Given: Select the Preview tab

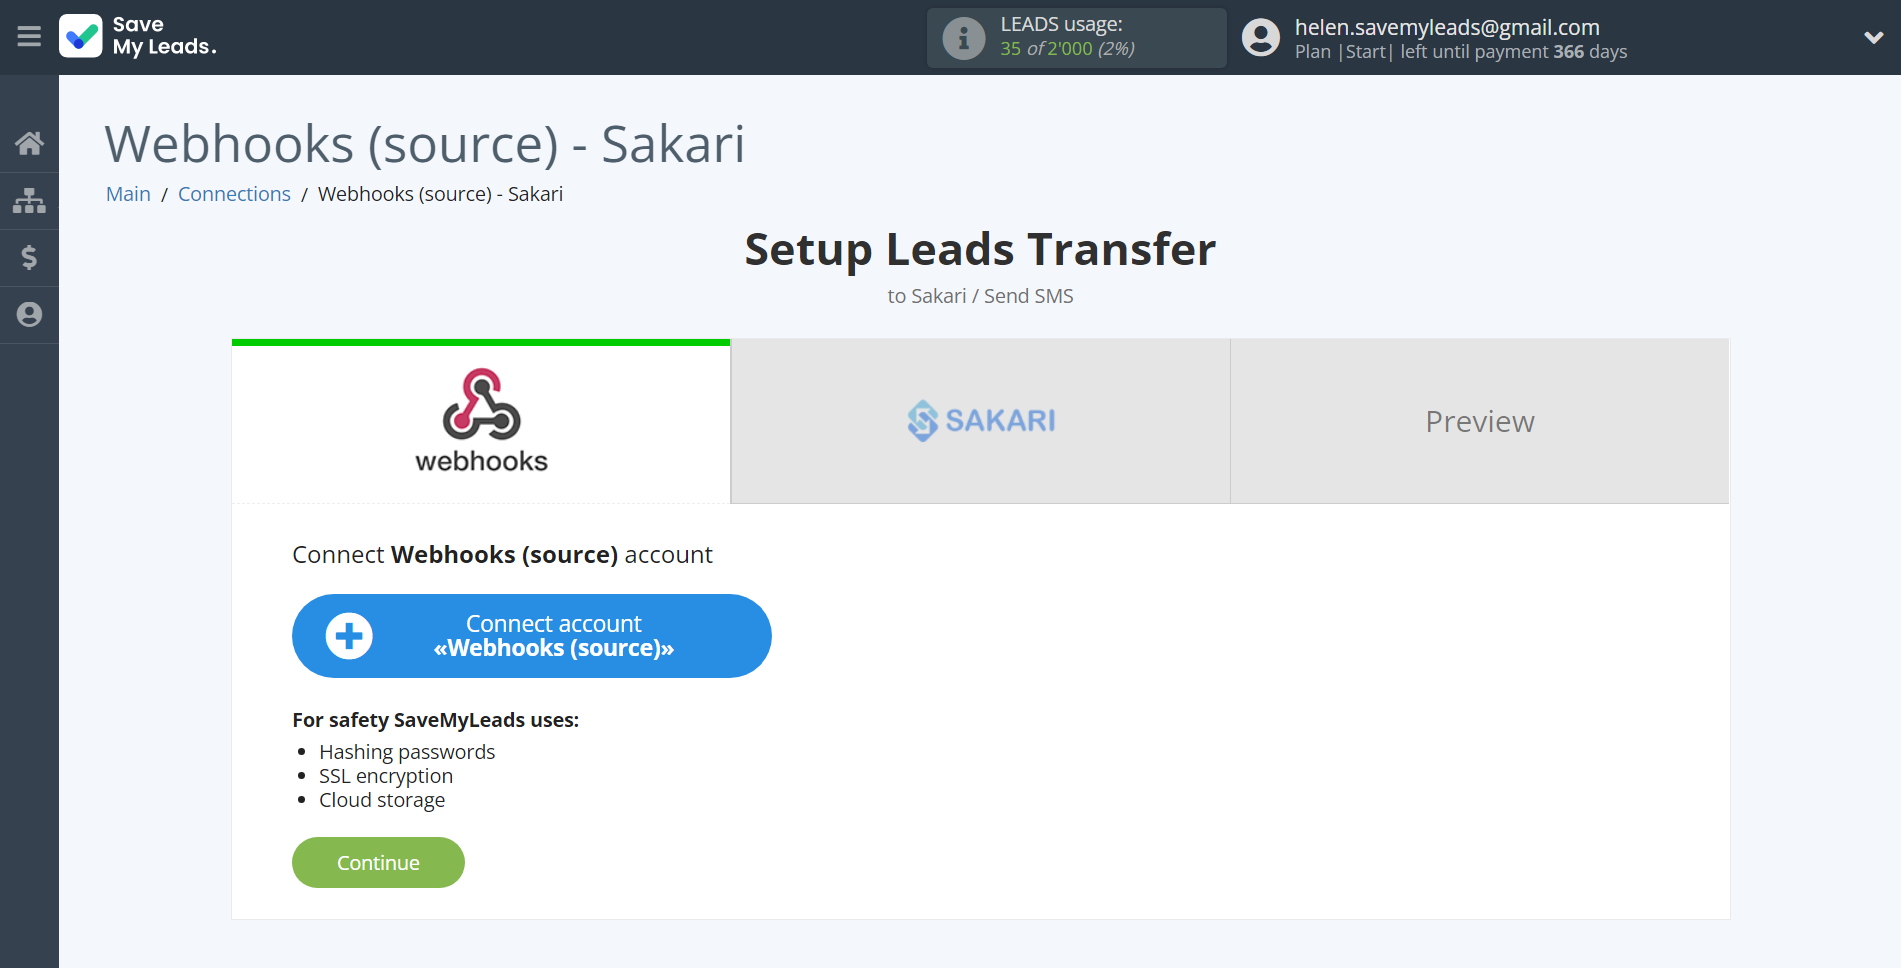Looking at the screenshot, I should tap(1479, 421).
